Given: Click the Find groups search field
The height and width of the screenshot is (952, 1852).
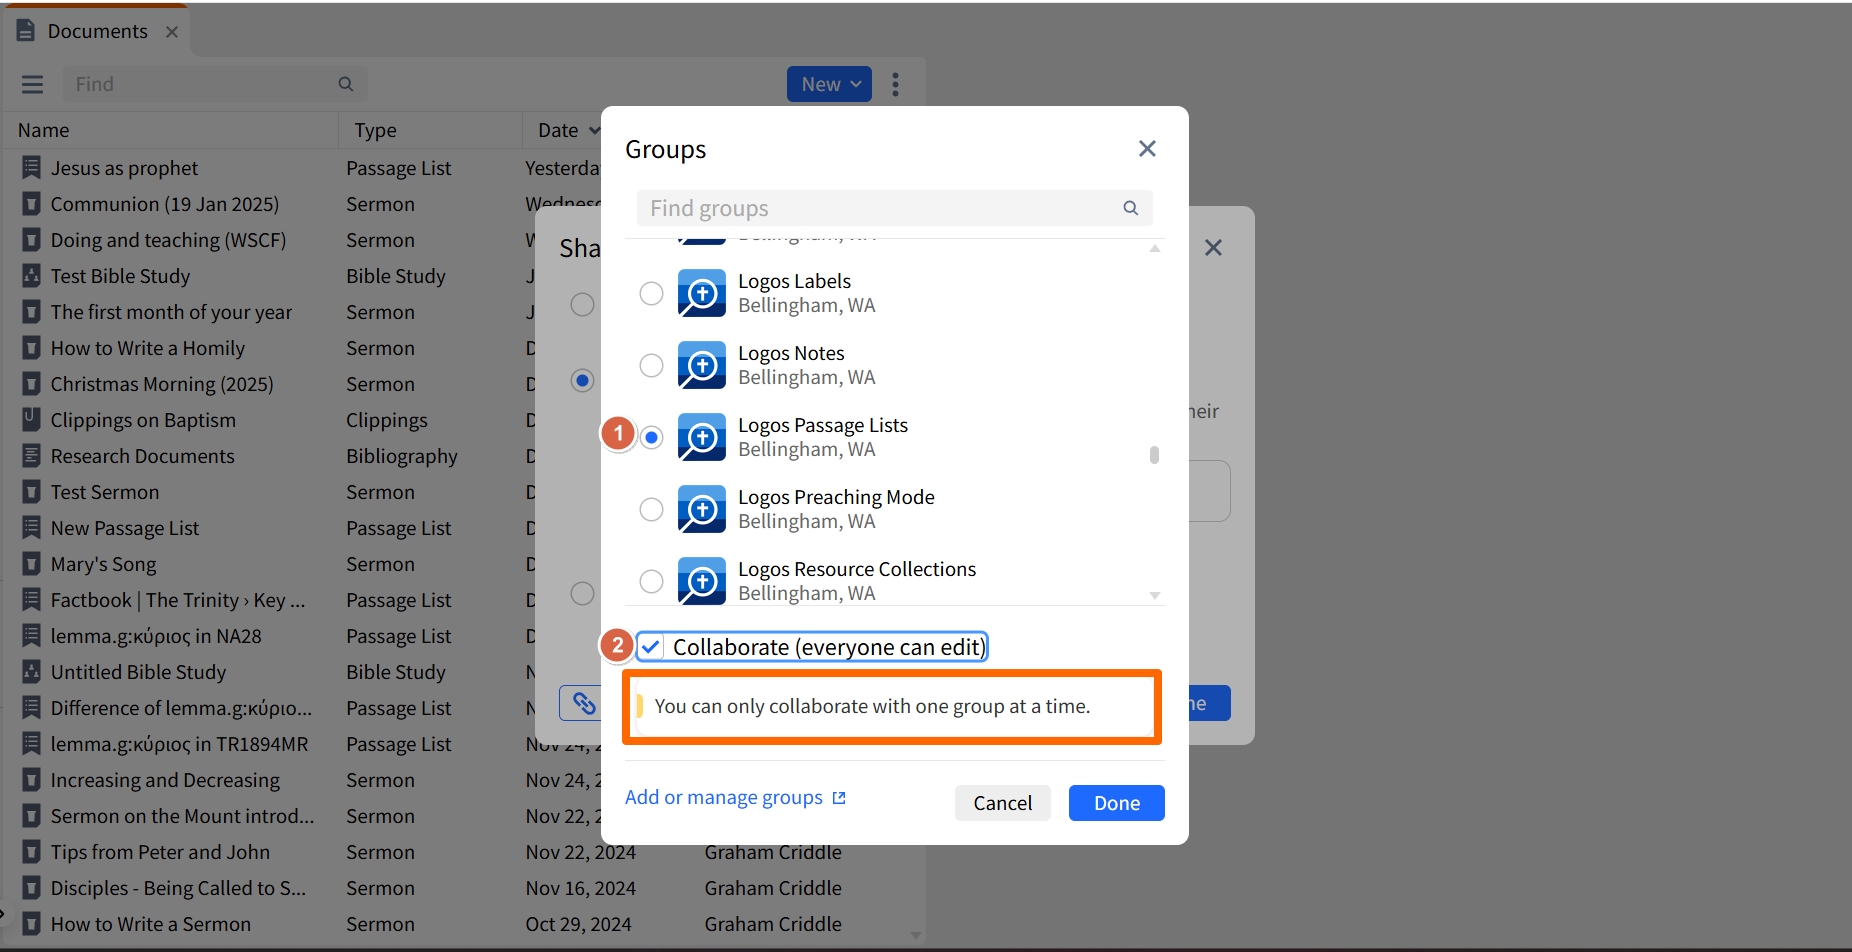Looking at the screenshot, I should pos(894,208).
